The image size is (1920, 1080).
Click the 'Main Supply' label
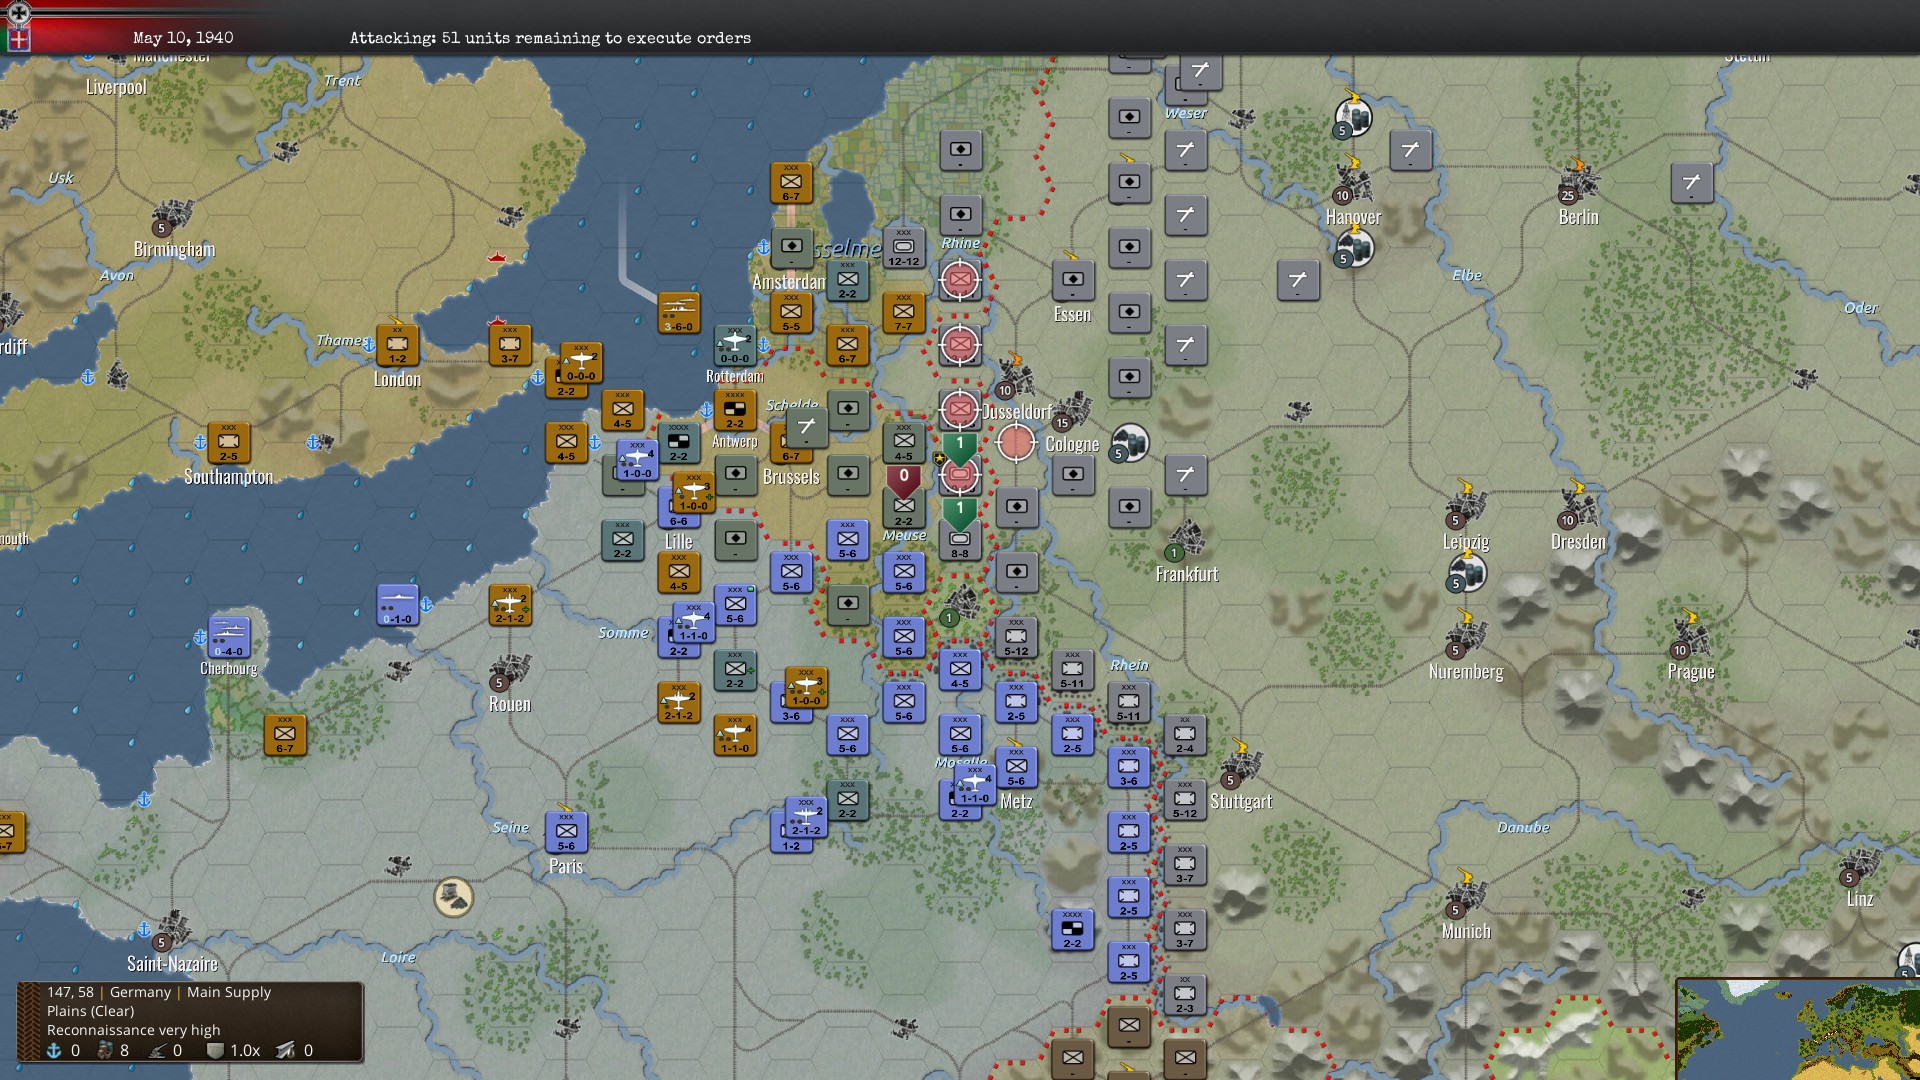(229, 992)
